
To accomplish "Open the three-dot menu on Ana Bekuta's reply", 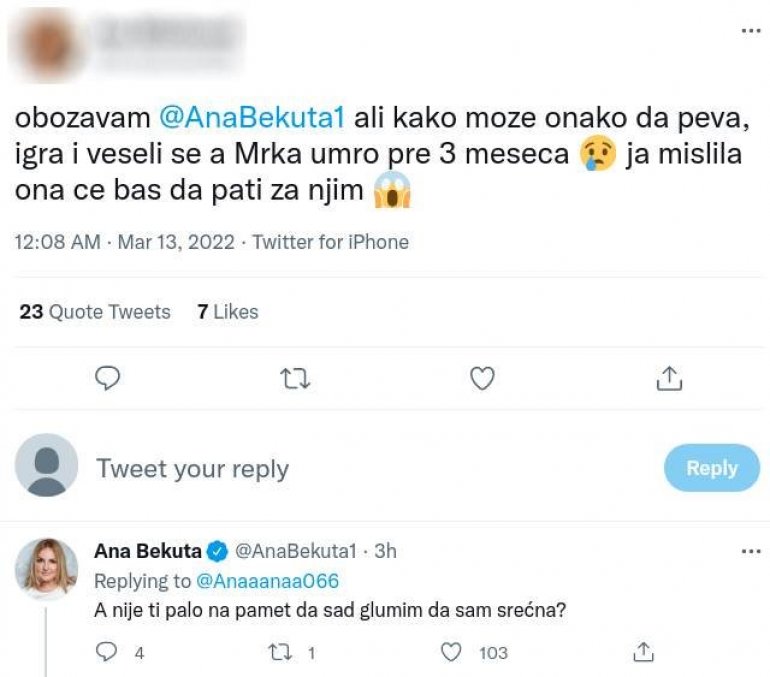I will [750, 551].
